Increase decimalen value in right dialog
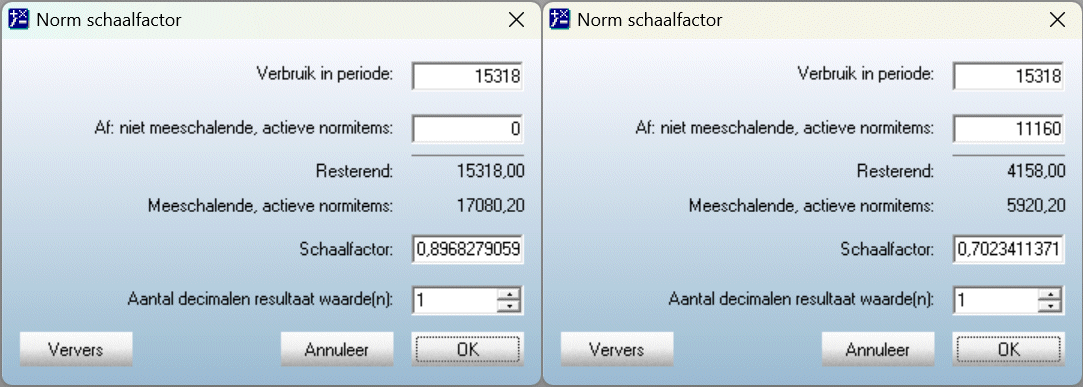1083x387 pixels. click(x=1051, y=294)
